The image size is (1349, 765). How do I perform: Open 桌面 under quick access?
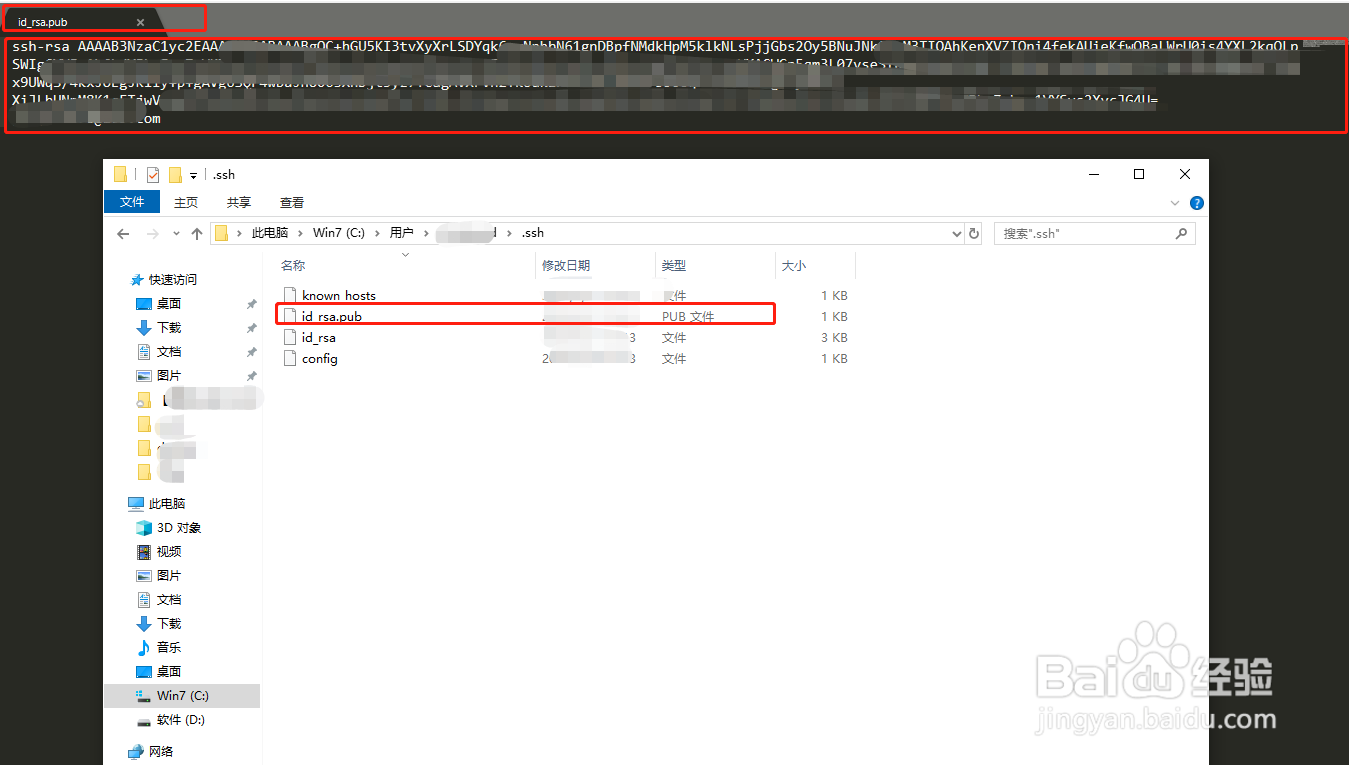pos(169,303)
